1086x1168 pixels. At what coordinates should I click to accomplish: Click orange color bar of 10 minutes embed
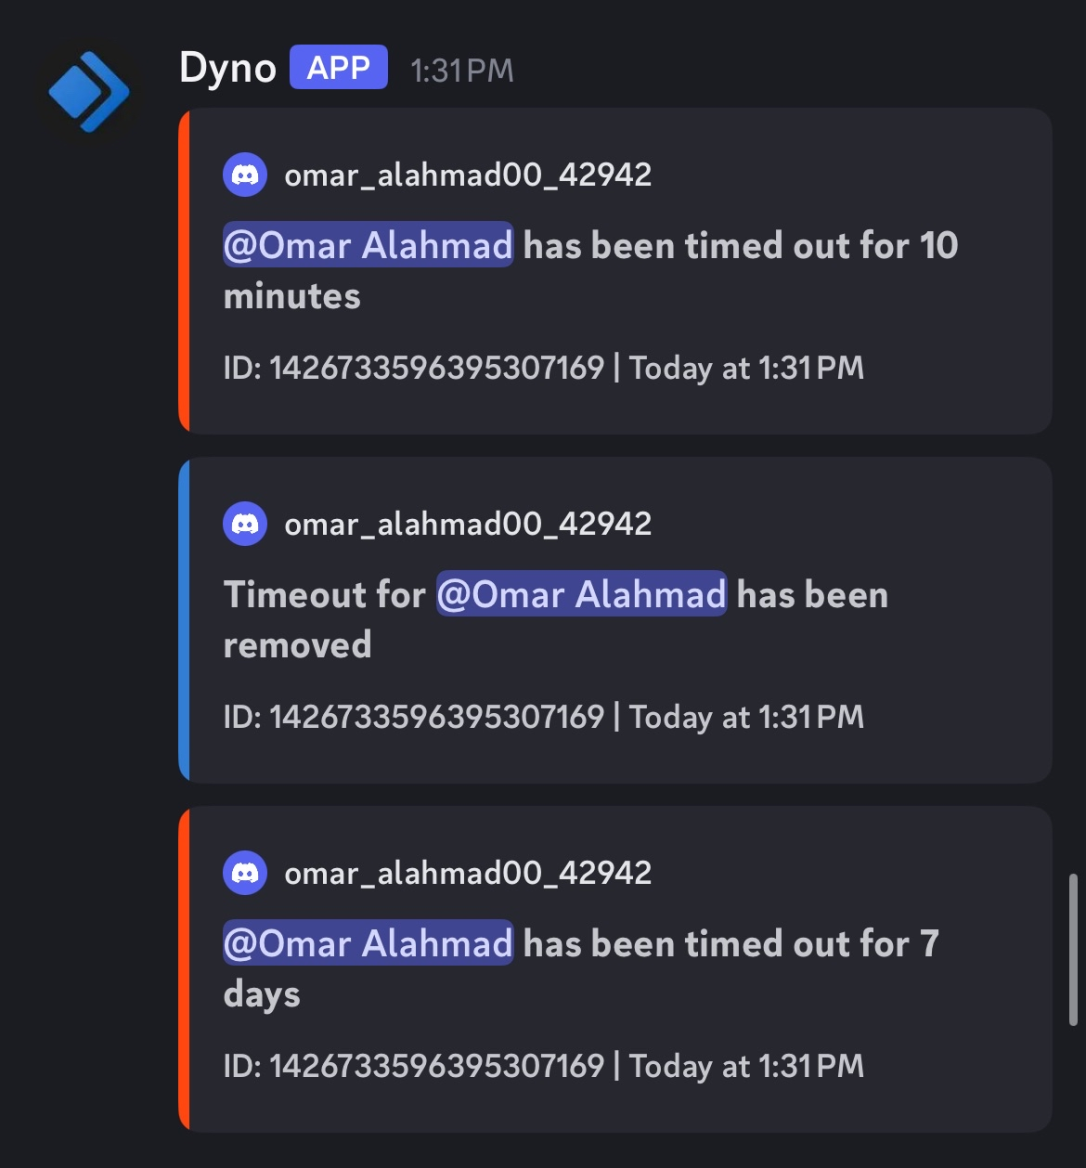[x=184, y=270]
